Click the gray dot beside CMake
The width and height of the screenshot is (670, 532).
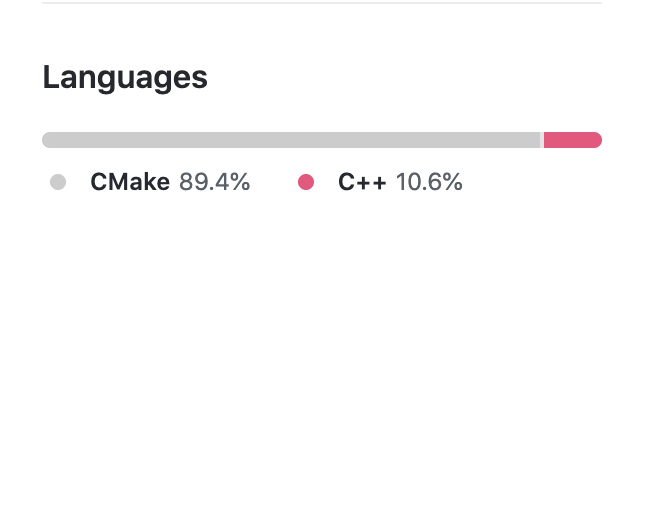coord(58,182)
